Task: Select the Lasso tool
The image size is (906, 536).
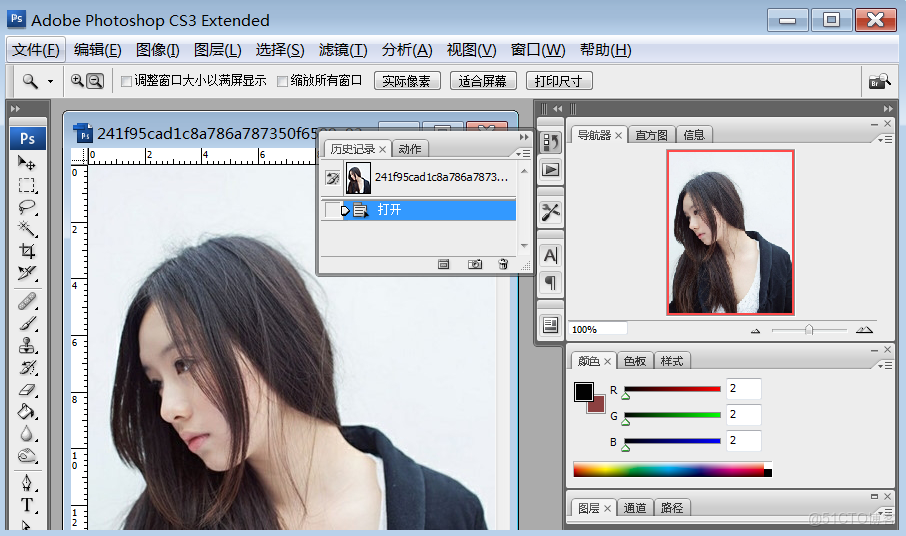Action: (x=27, y=207)
